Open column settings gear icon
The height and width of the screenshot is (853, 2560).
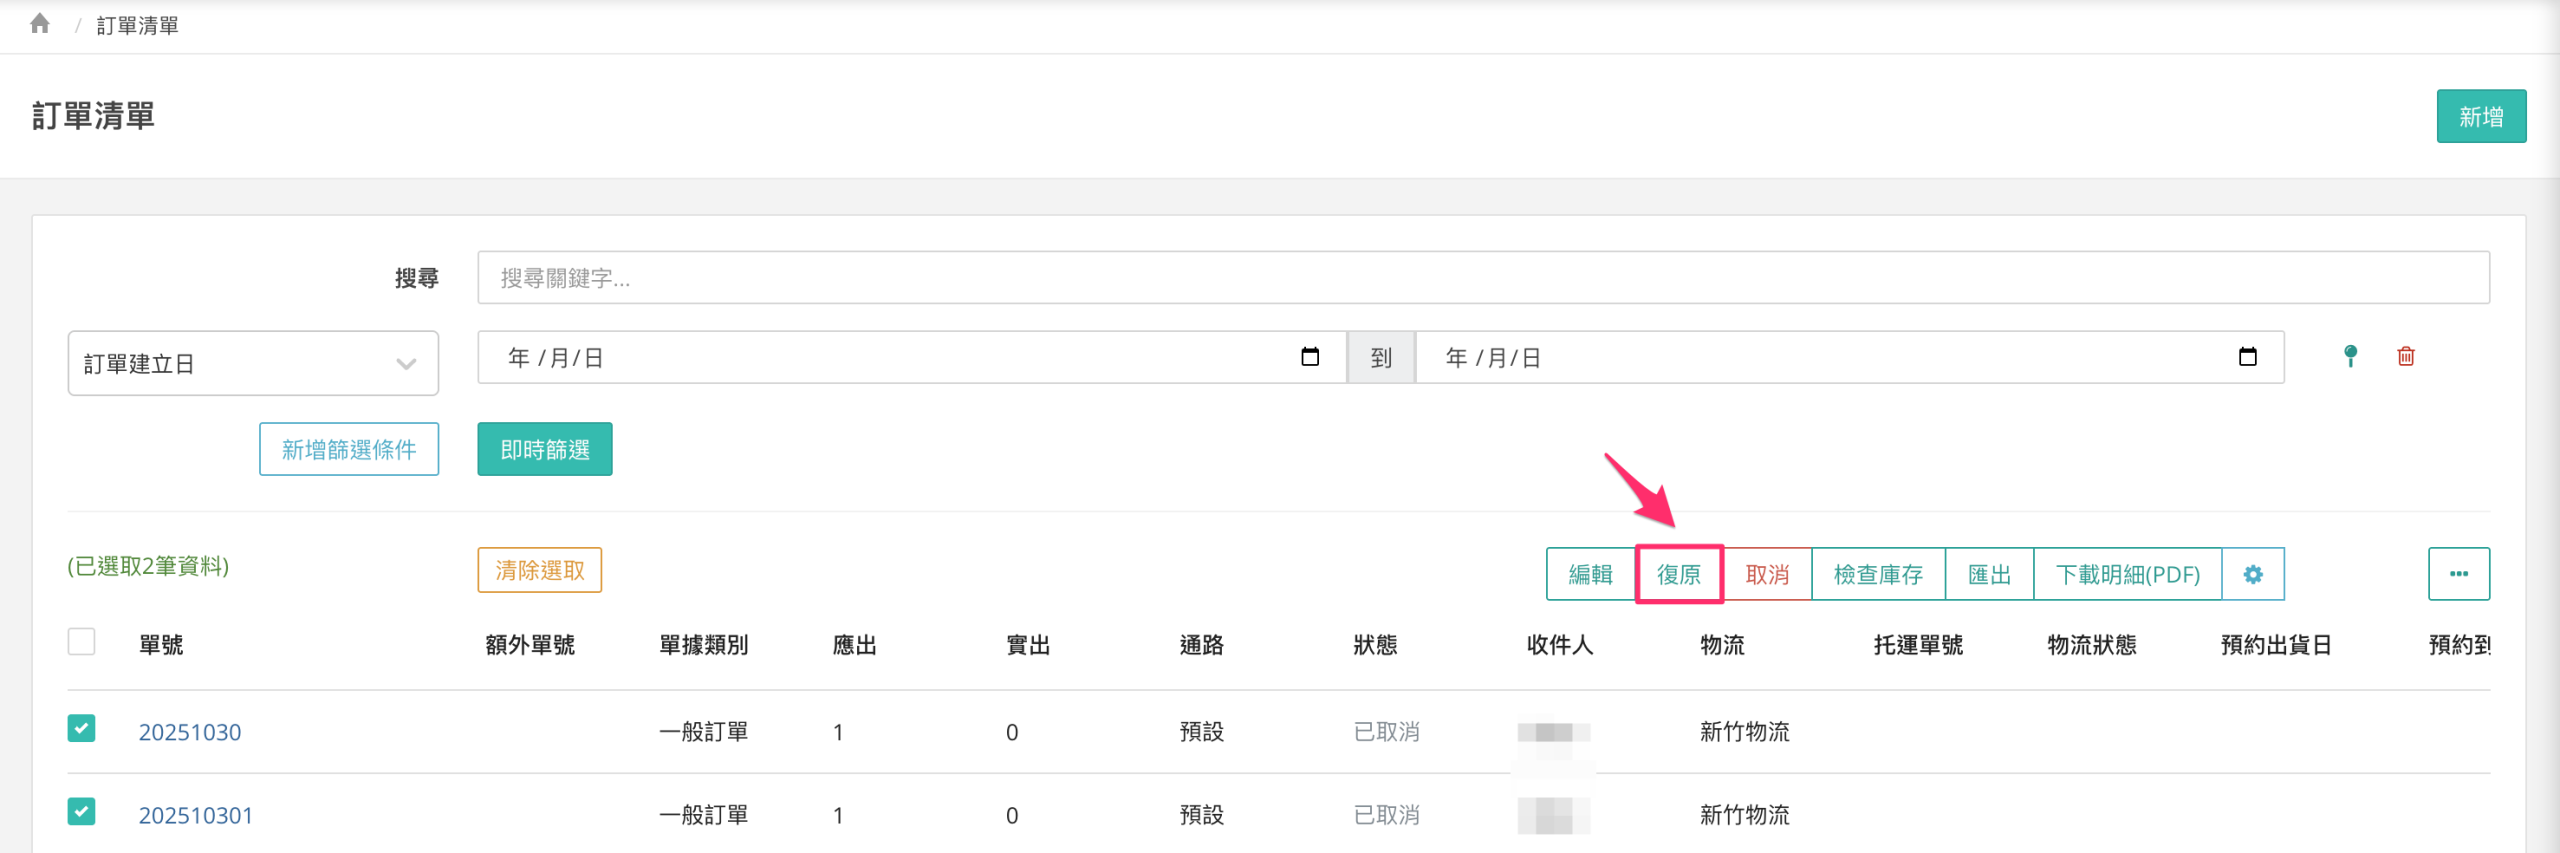2252,574
